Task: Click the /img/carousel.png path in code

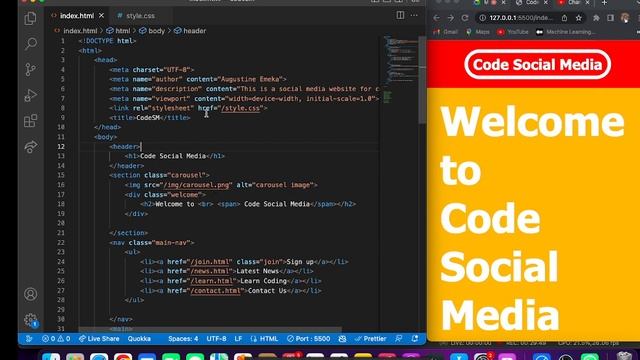Action: 196,185
